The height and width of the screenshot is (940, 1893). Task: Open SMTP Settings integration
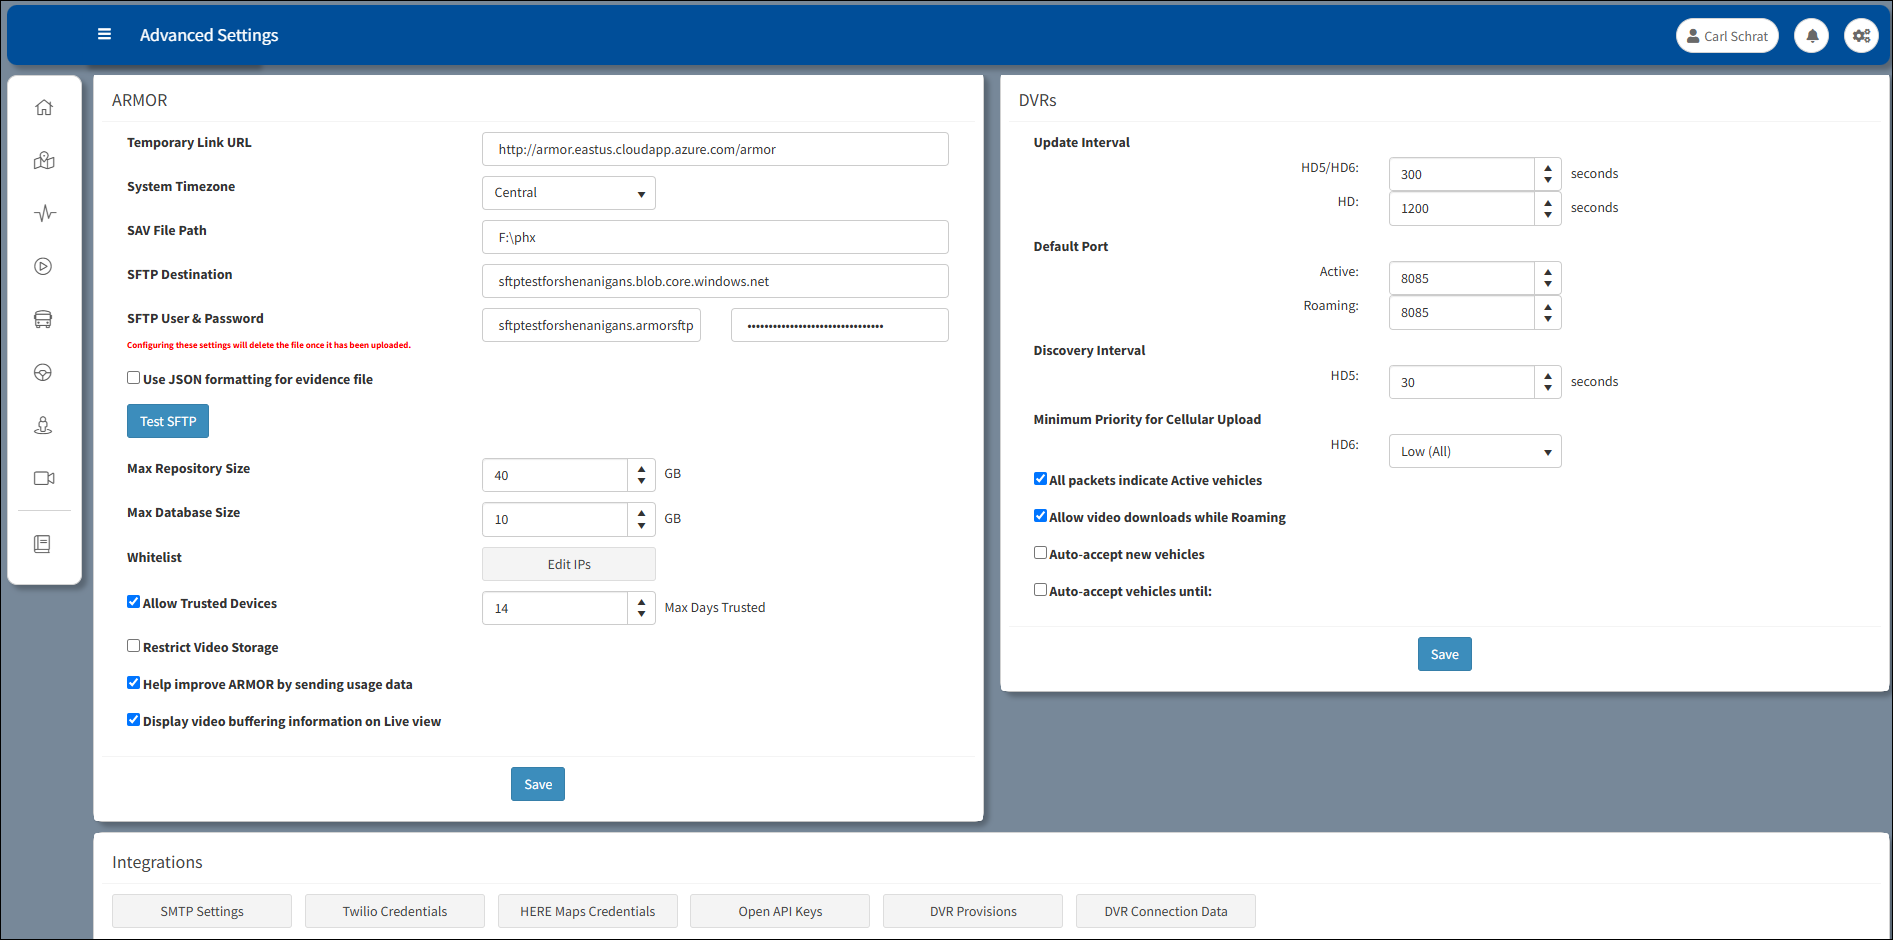[x=202, y=911]
